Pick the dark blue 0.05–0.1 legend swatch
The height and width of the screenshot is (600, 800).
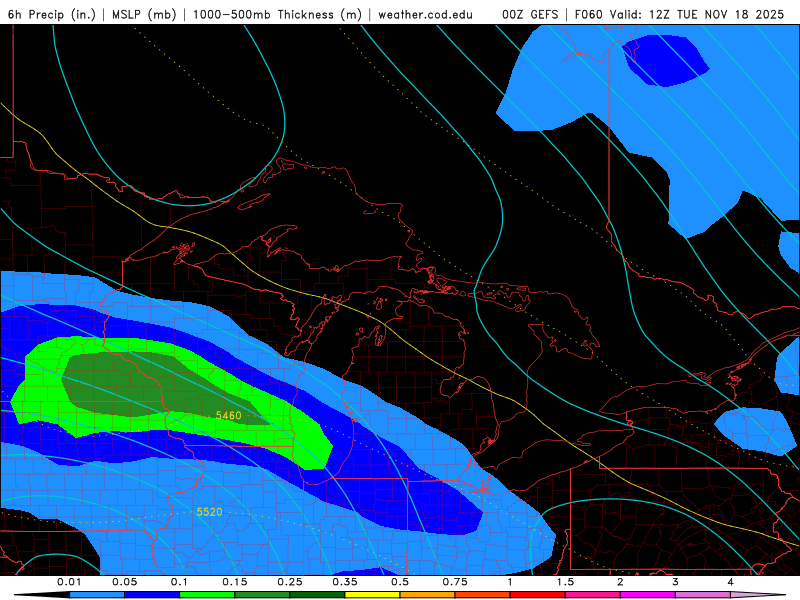(152, 595)
